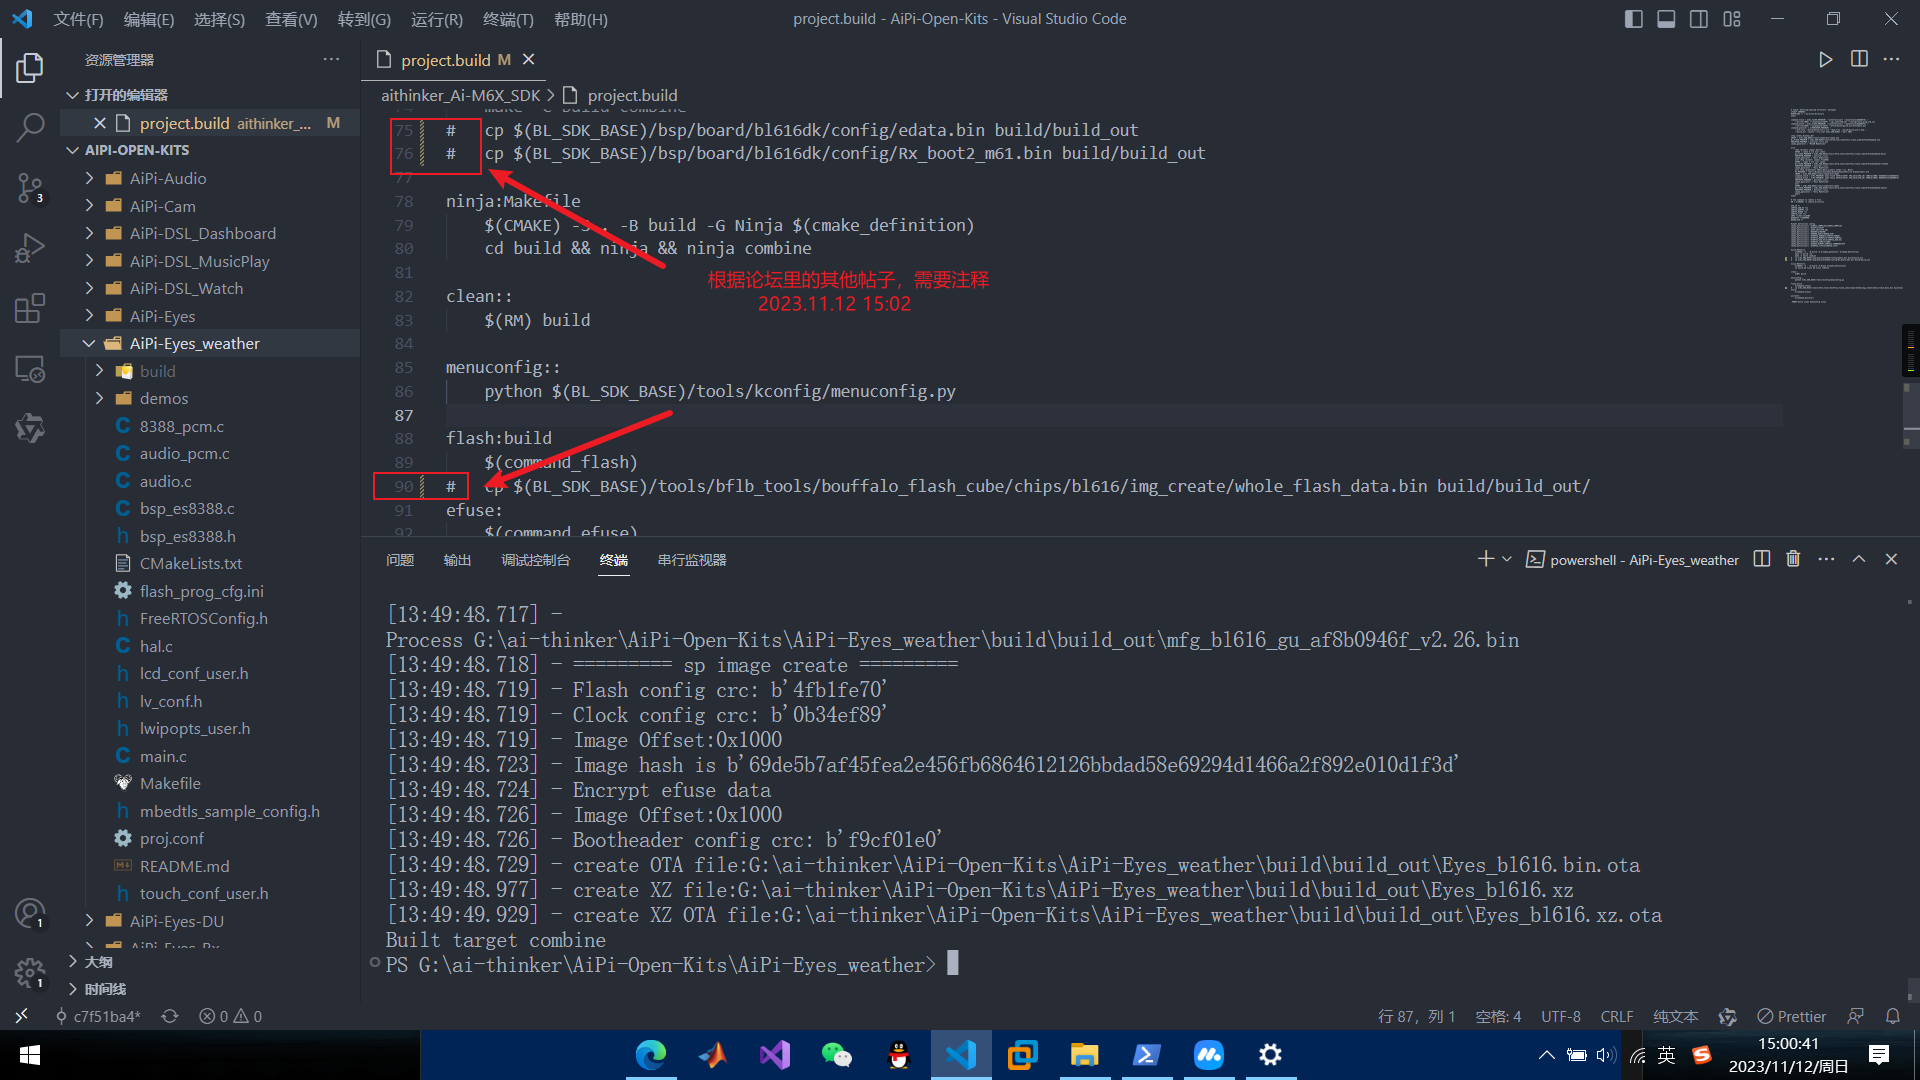The image size is (1920, 1080).
Task: Open WeChat from the taskbar
Action: pyautogui.click(x=836, y=1055)
